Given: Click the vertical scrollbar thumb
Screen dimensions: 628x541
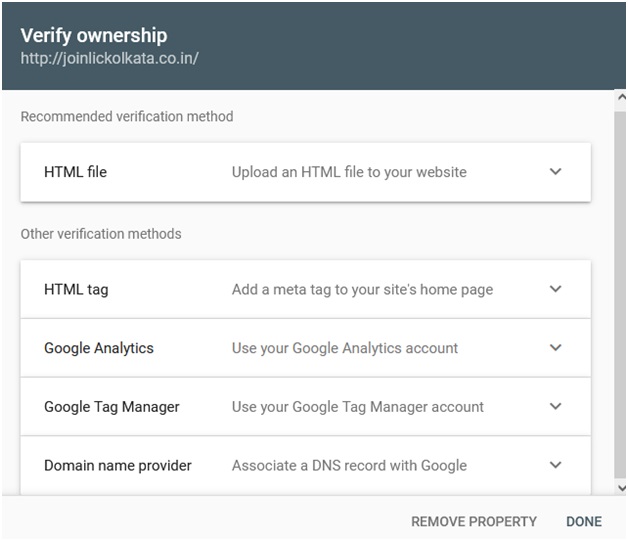Looking at the screenshot, I should click(x=620, y=294).
